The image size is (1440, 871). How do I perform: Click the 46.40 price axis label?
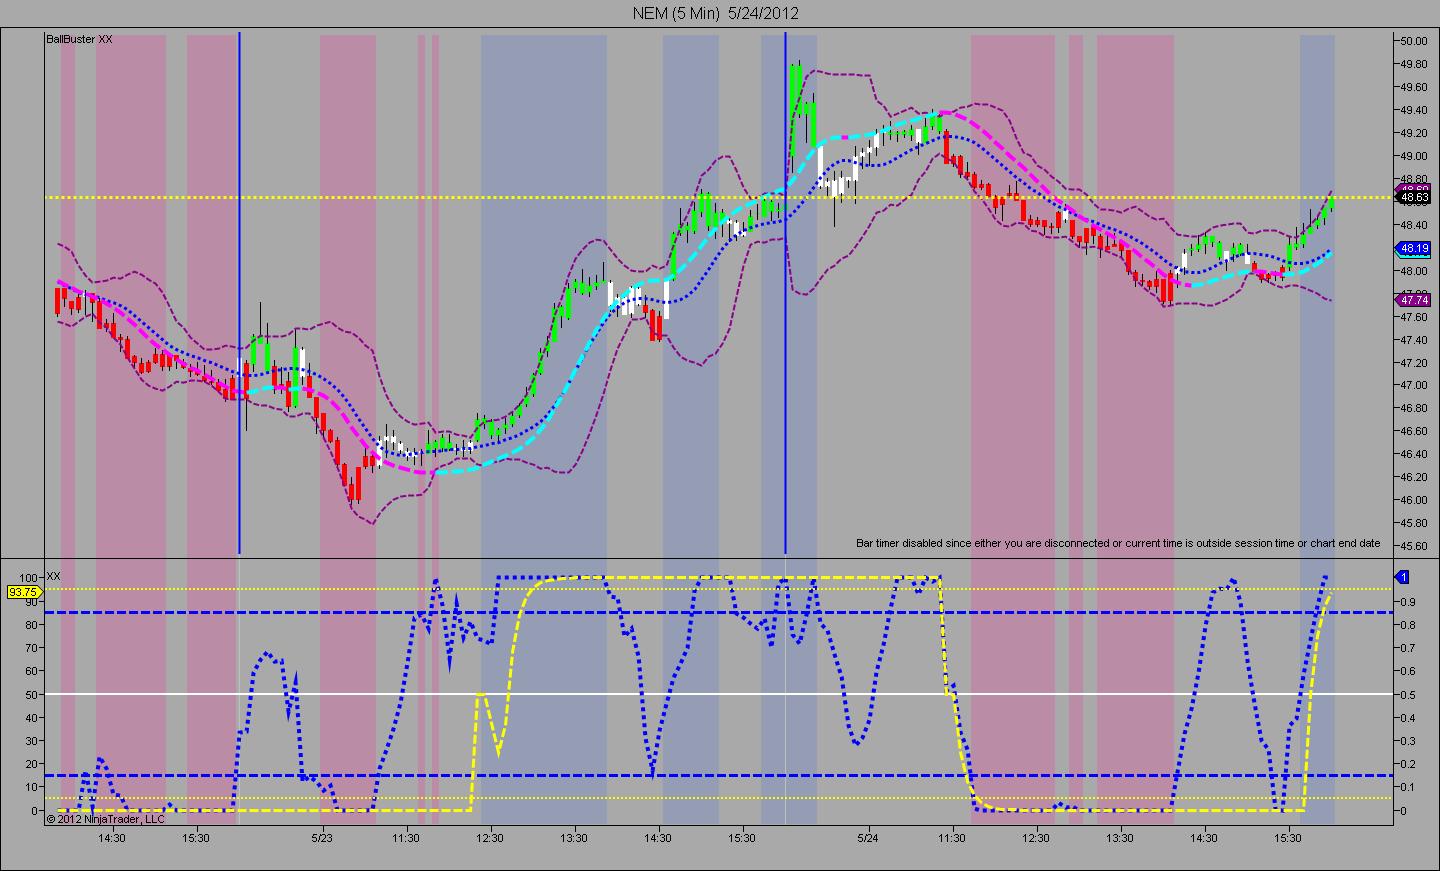click(x=1414, y=454)
